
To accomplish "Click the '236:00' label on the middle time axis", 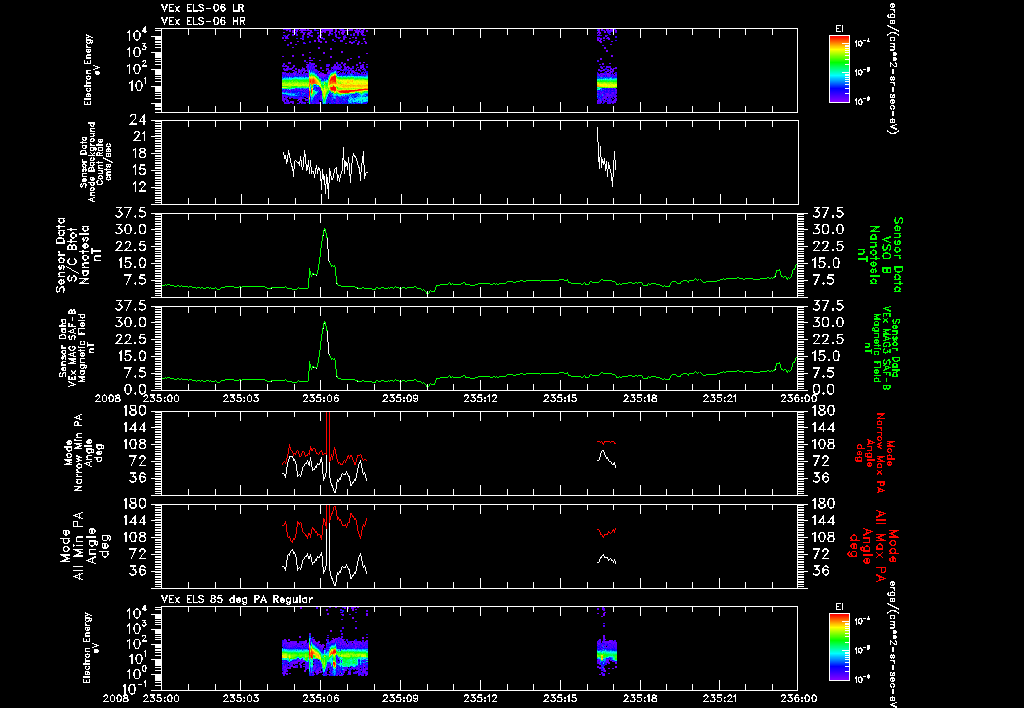I will tap(798, 398).
